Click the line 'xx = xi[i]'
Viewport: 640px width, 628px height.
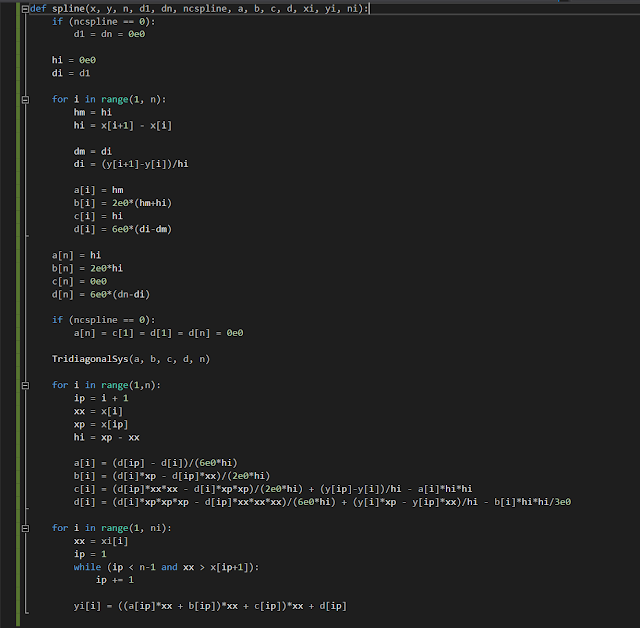[101, 541]
